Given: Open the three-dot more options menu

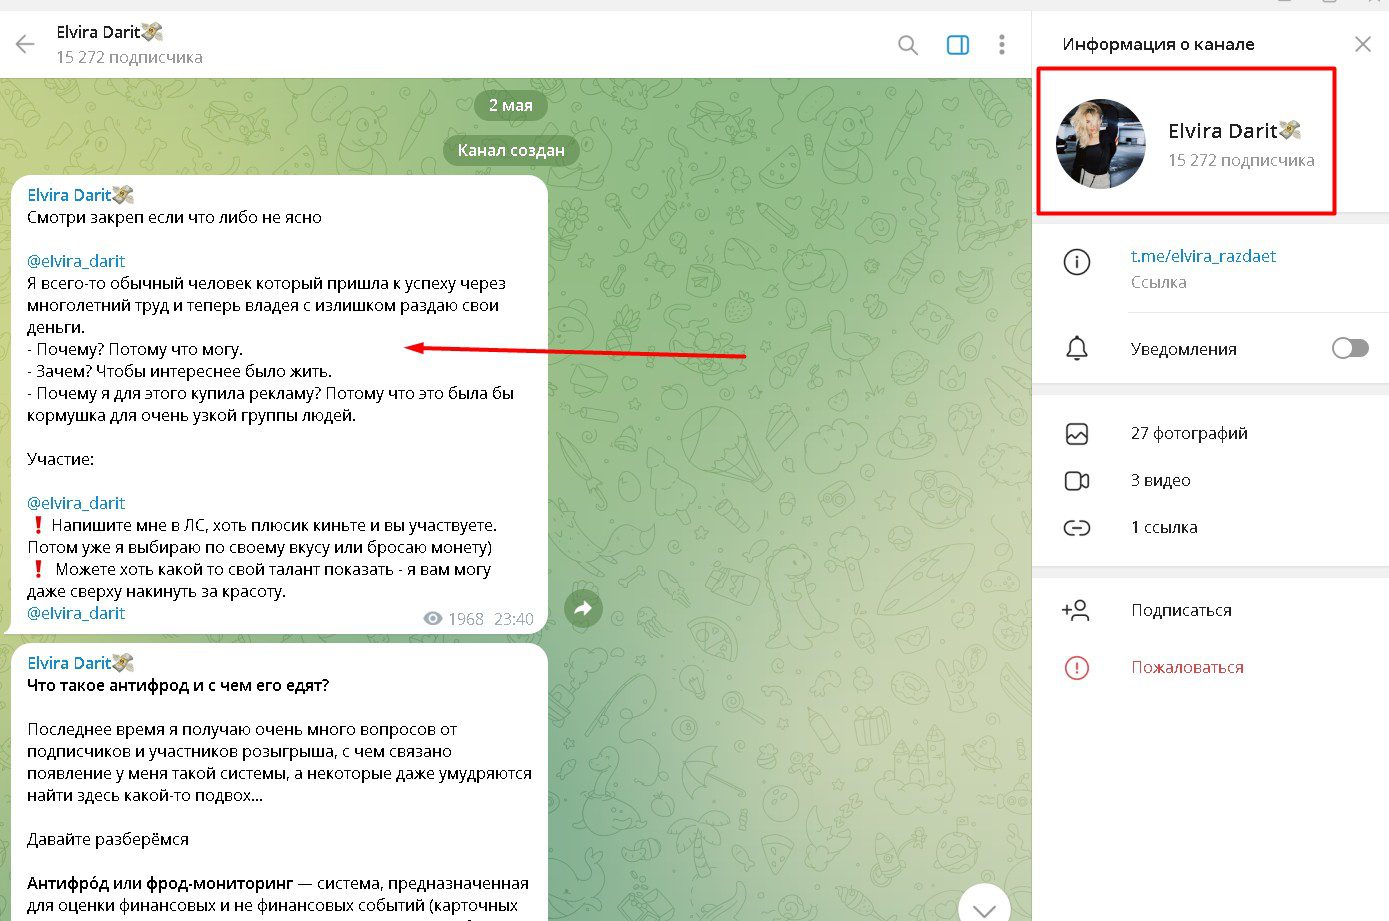Looking at the screenshot, I should 1002,45.
